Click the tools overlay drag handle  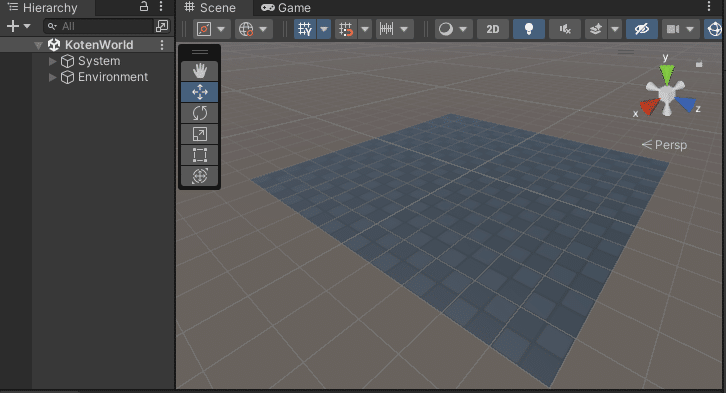click(200, 52)
